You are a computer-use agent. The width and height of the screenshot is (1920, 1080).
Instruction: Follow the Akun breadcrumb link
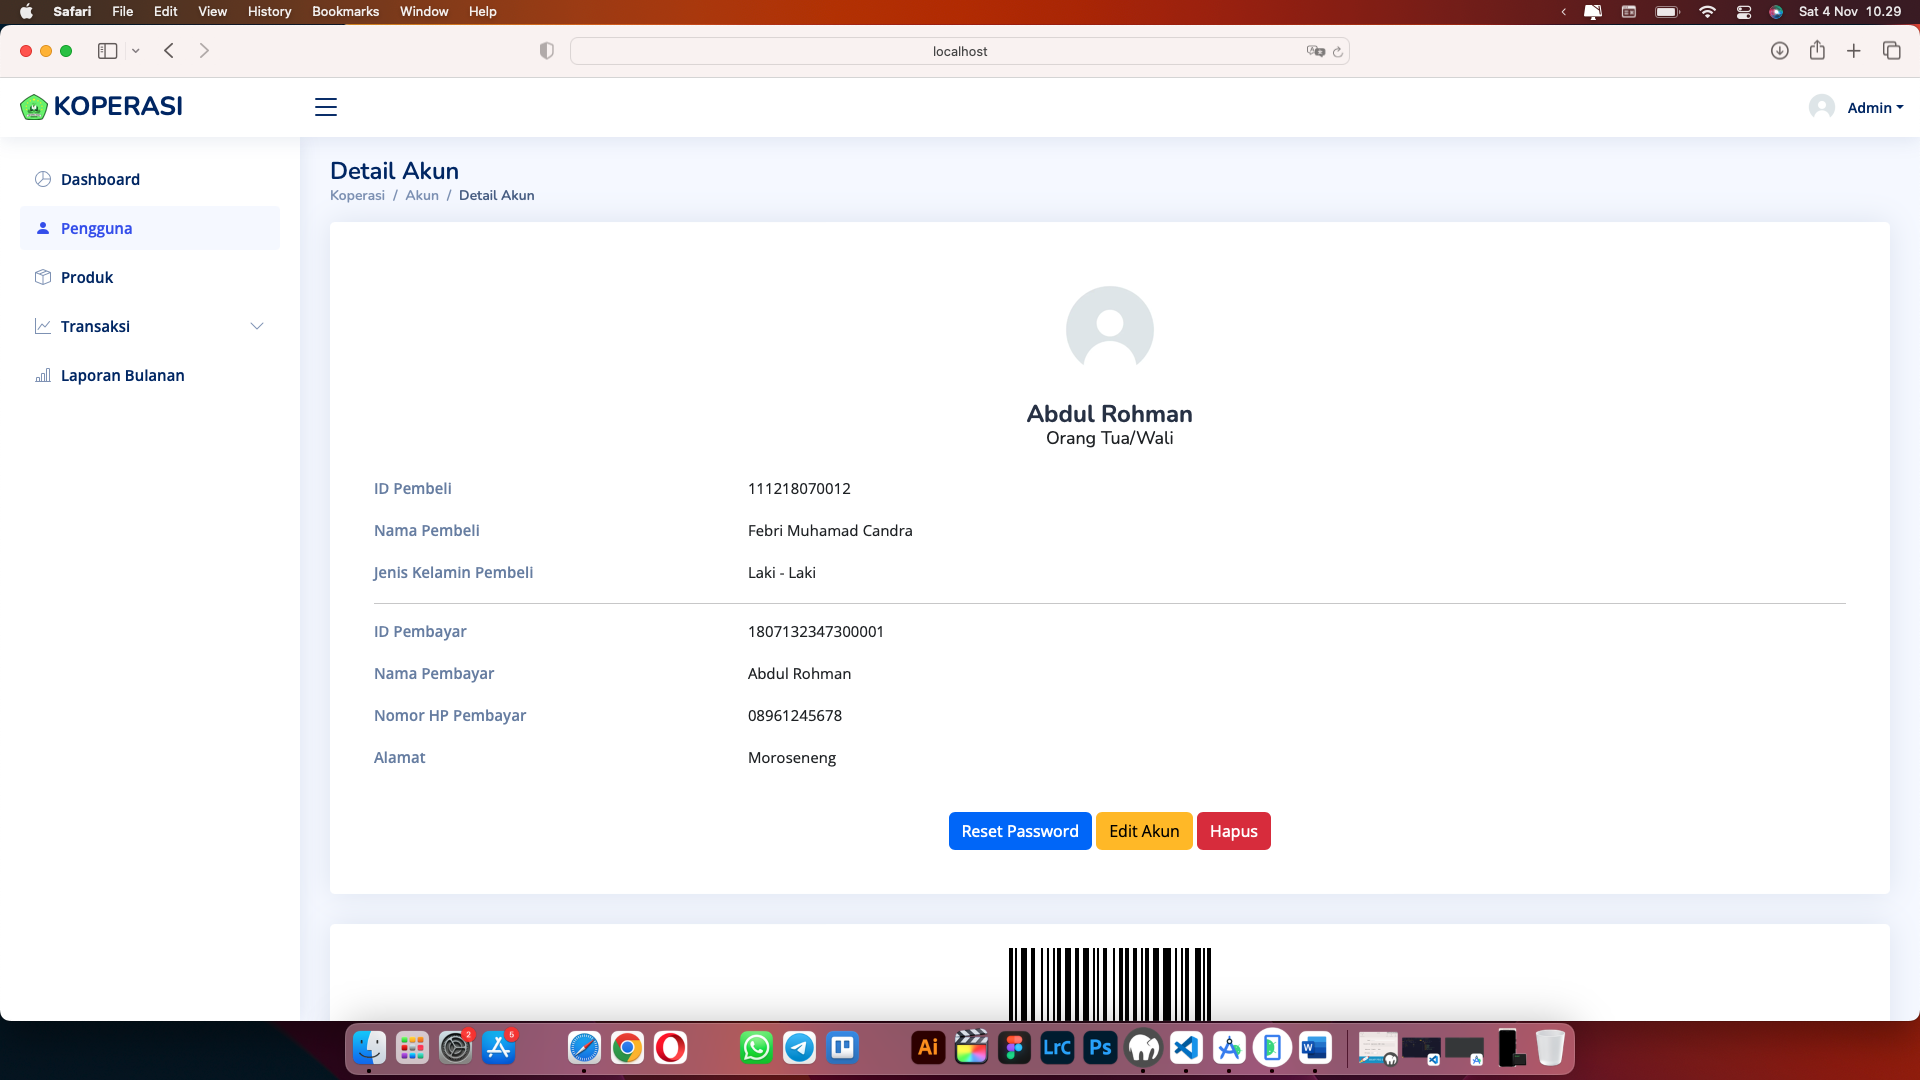(421, 196)
